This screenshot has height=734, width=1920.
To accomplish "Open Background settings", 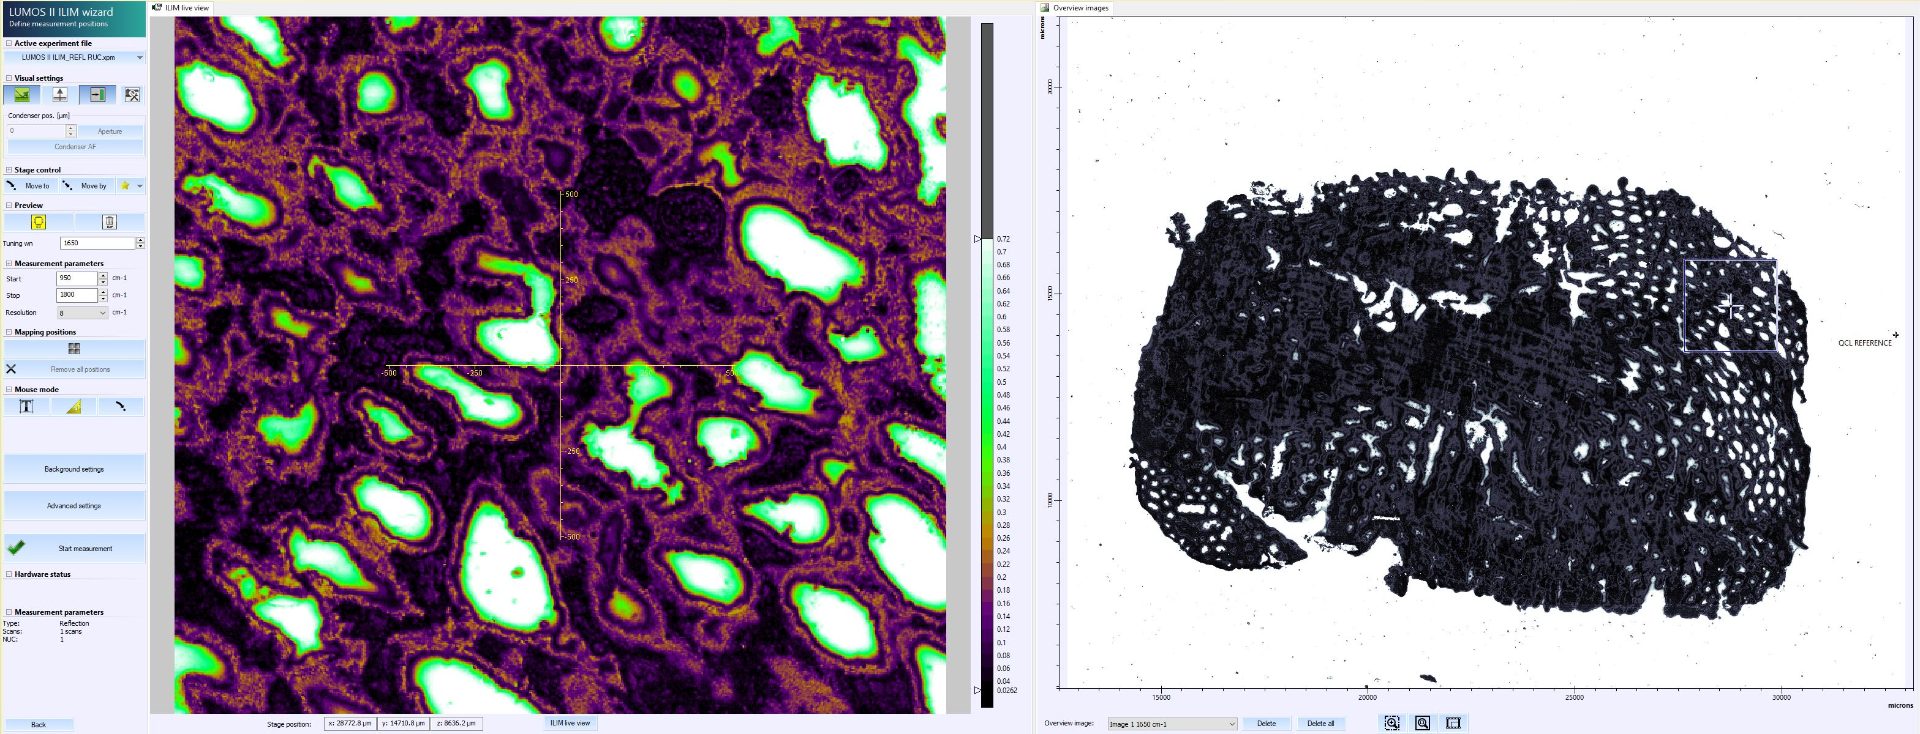I will pos(74,469).
